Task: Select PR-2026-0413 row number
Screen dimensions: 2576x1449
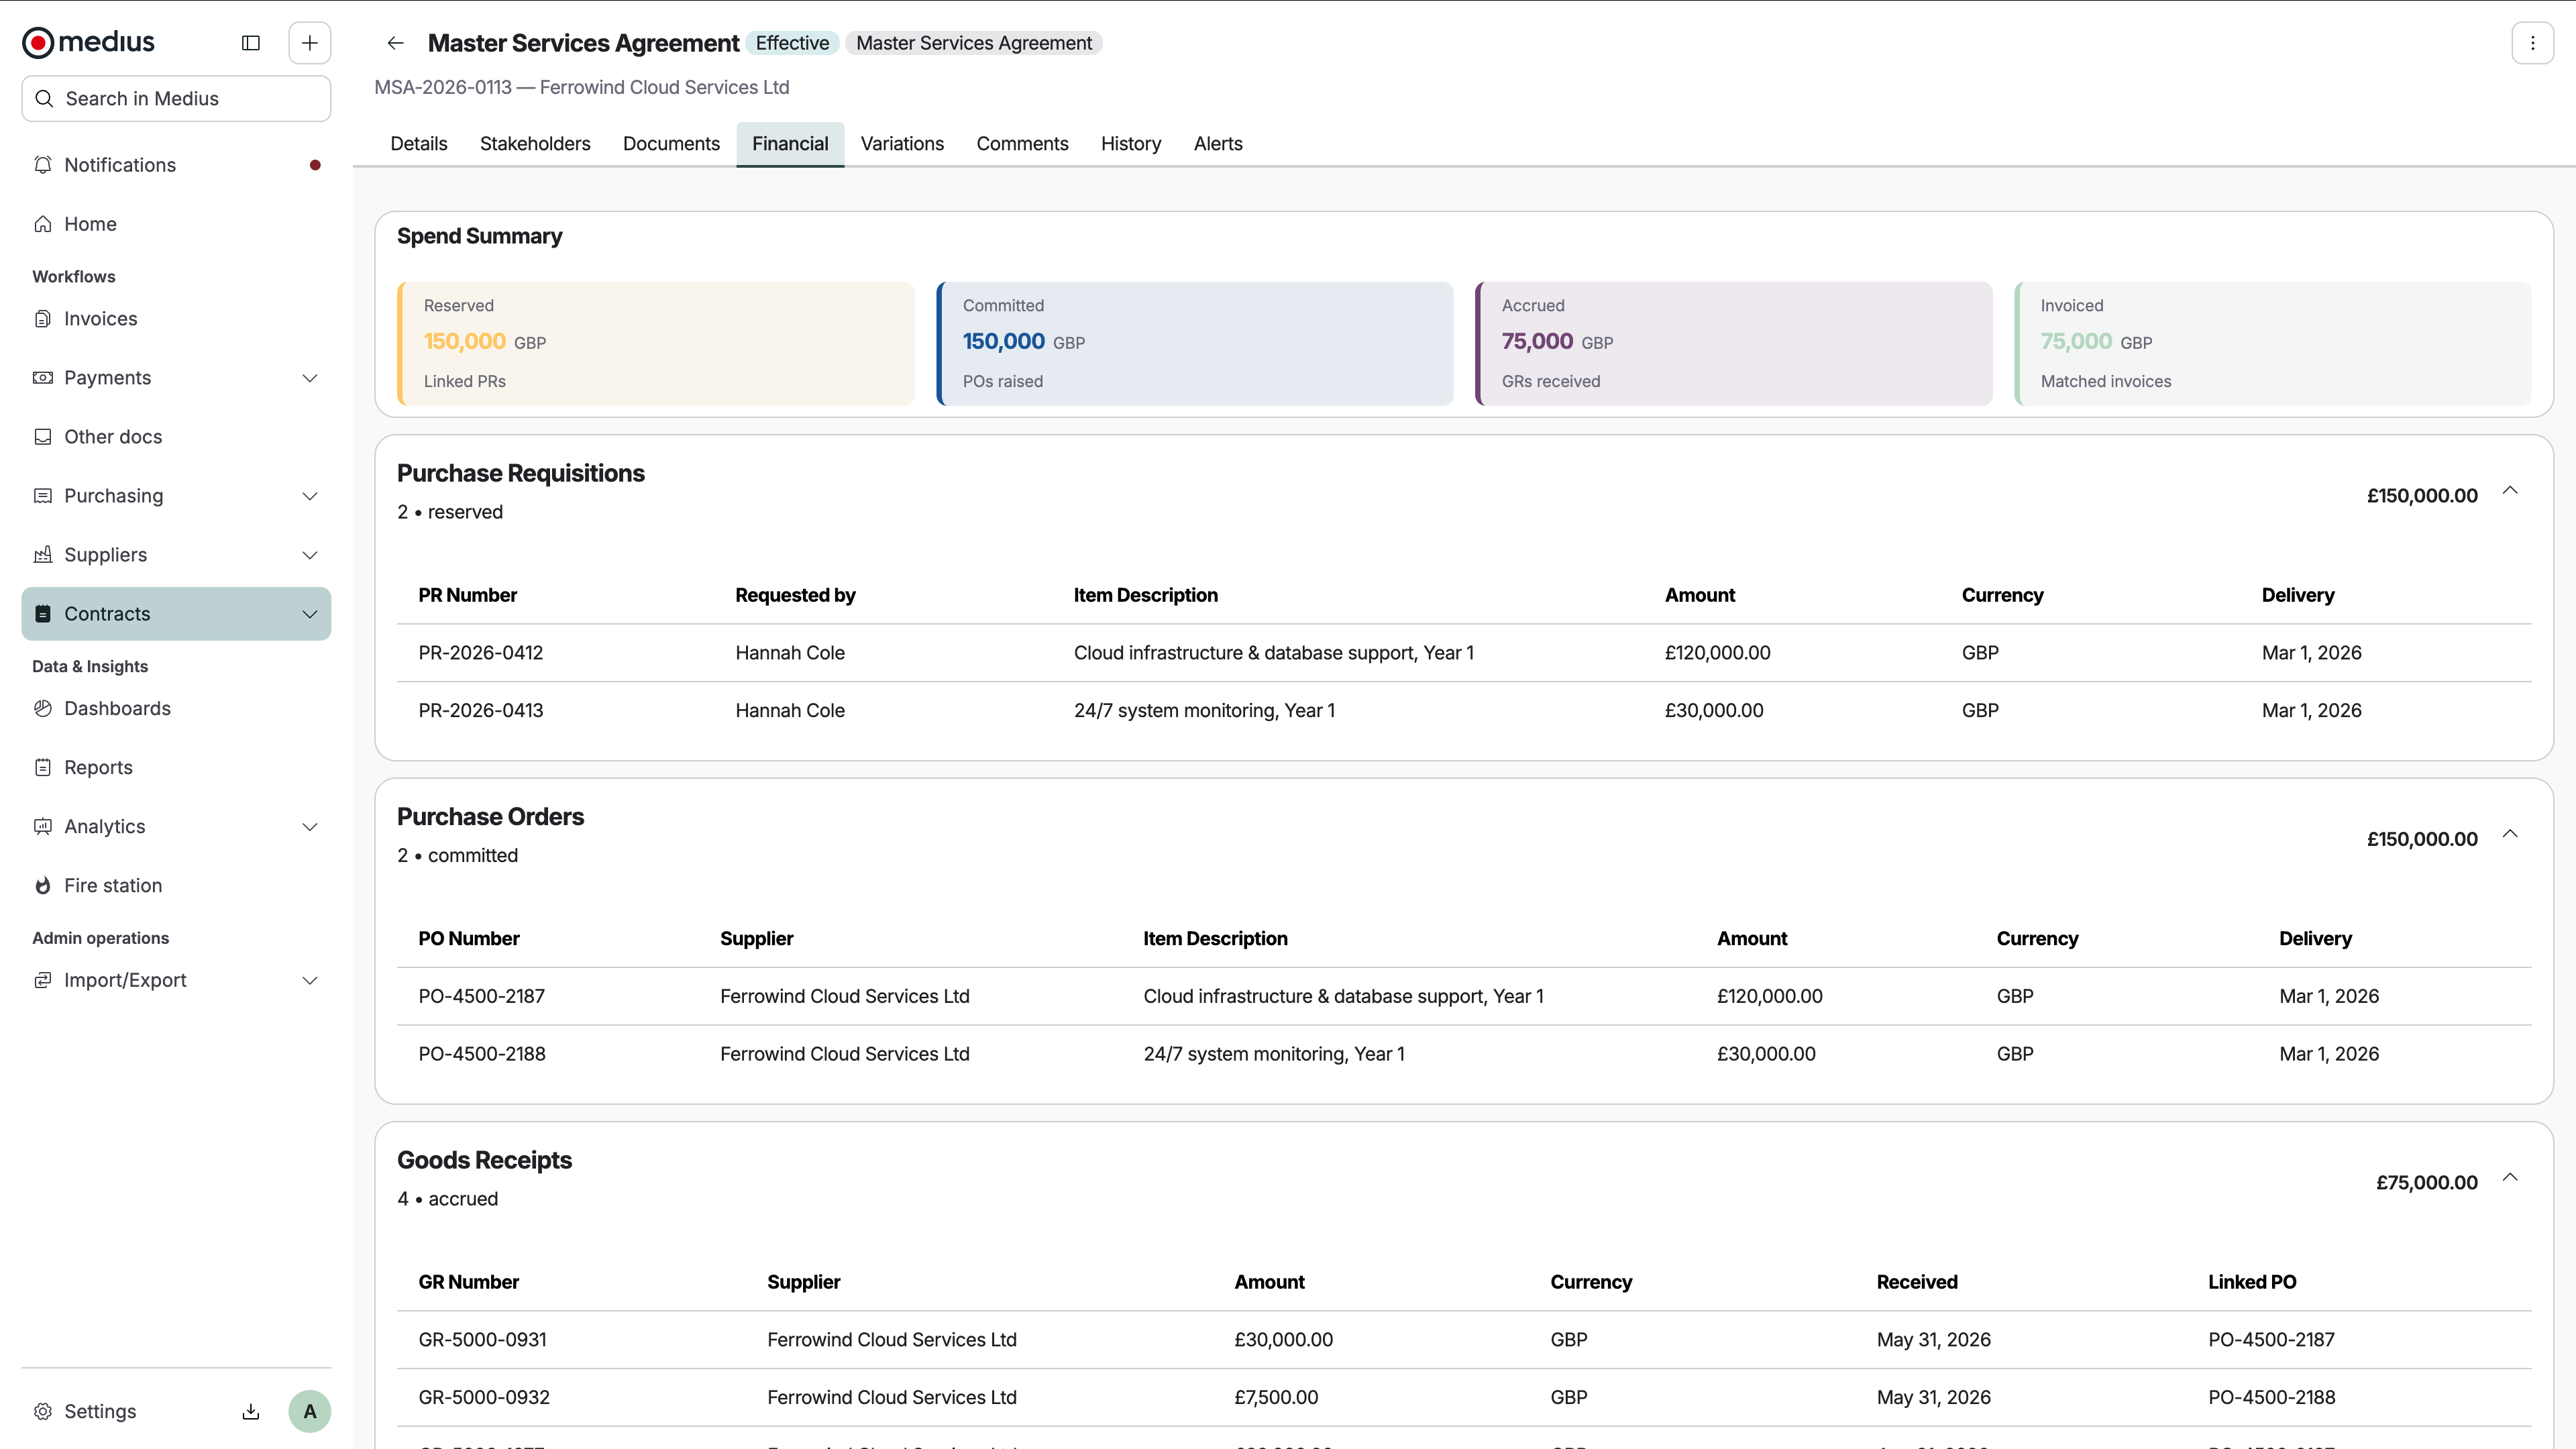Action: coord(480,711)
